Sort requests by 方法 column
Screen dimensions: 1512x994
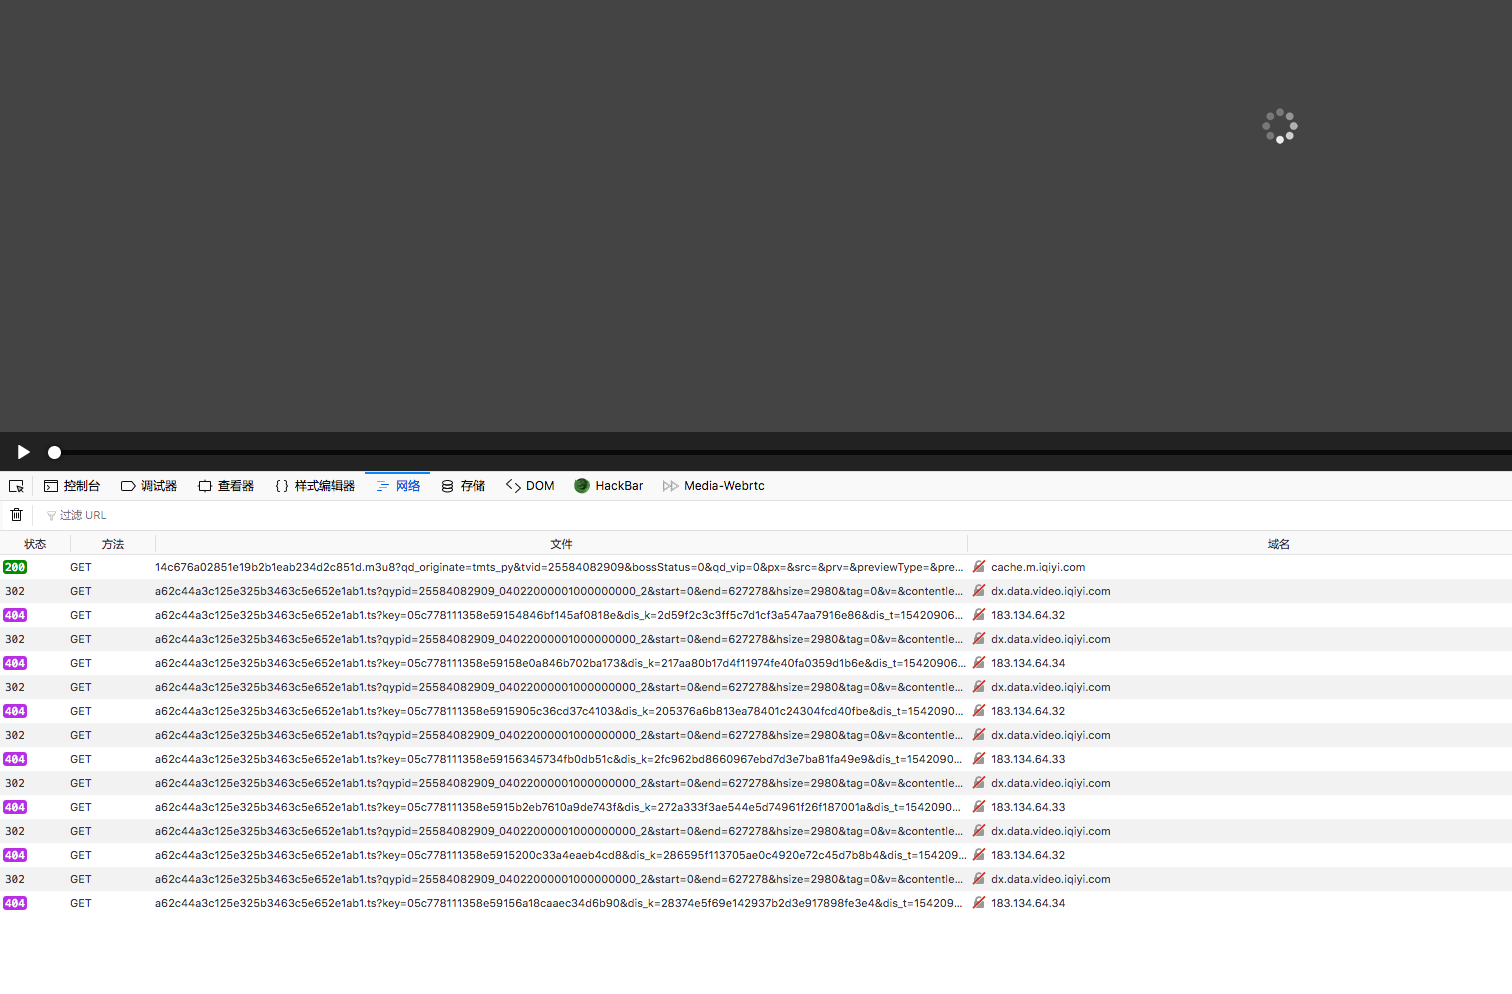(x=112, y=543)
